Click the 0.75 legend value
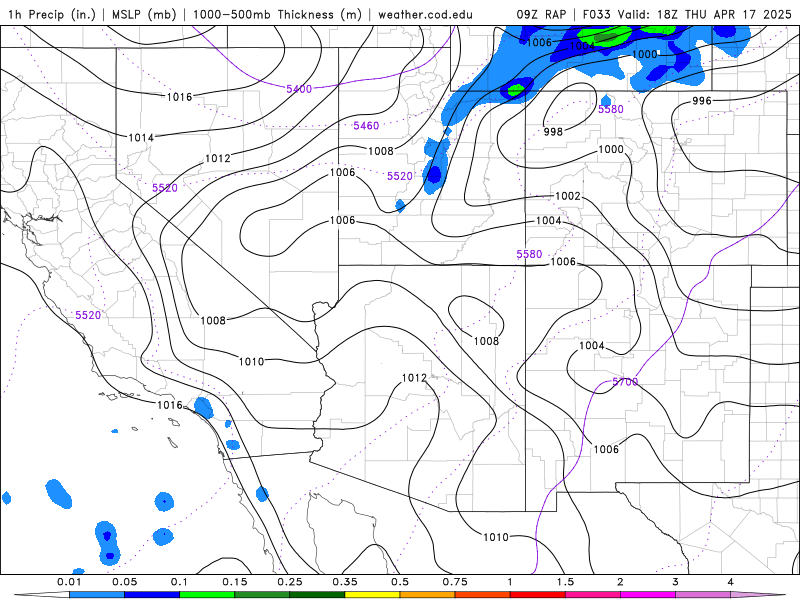800x600 pixels. tap(455, 582)
